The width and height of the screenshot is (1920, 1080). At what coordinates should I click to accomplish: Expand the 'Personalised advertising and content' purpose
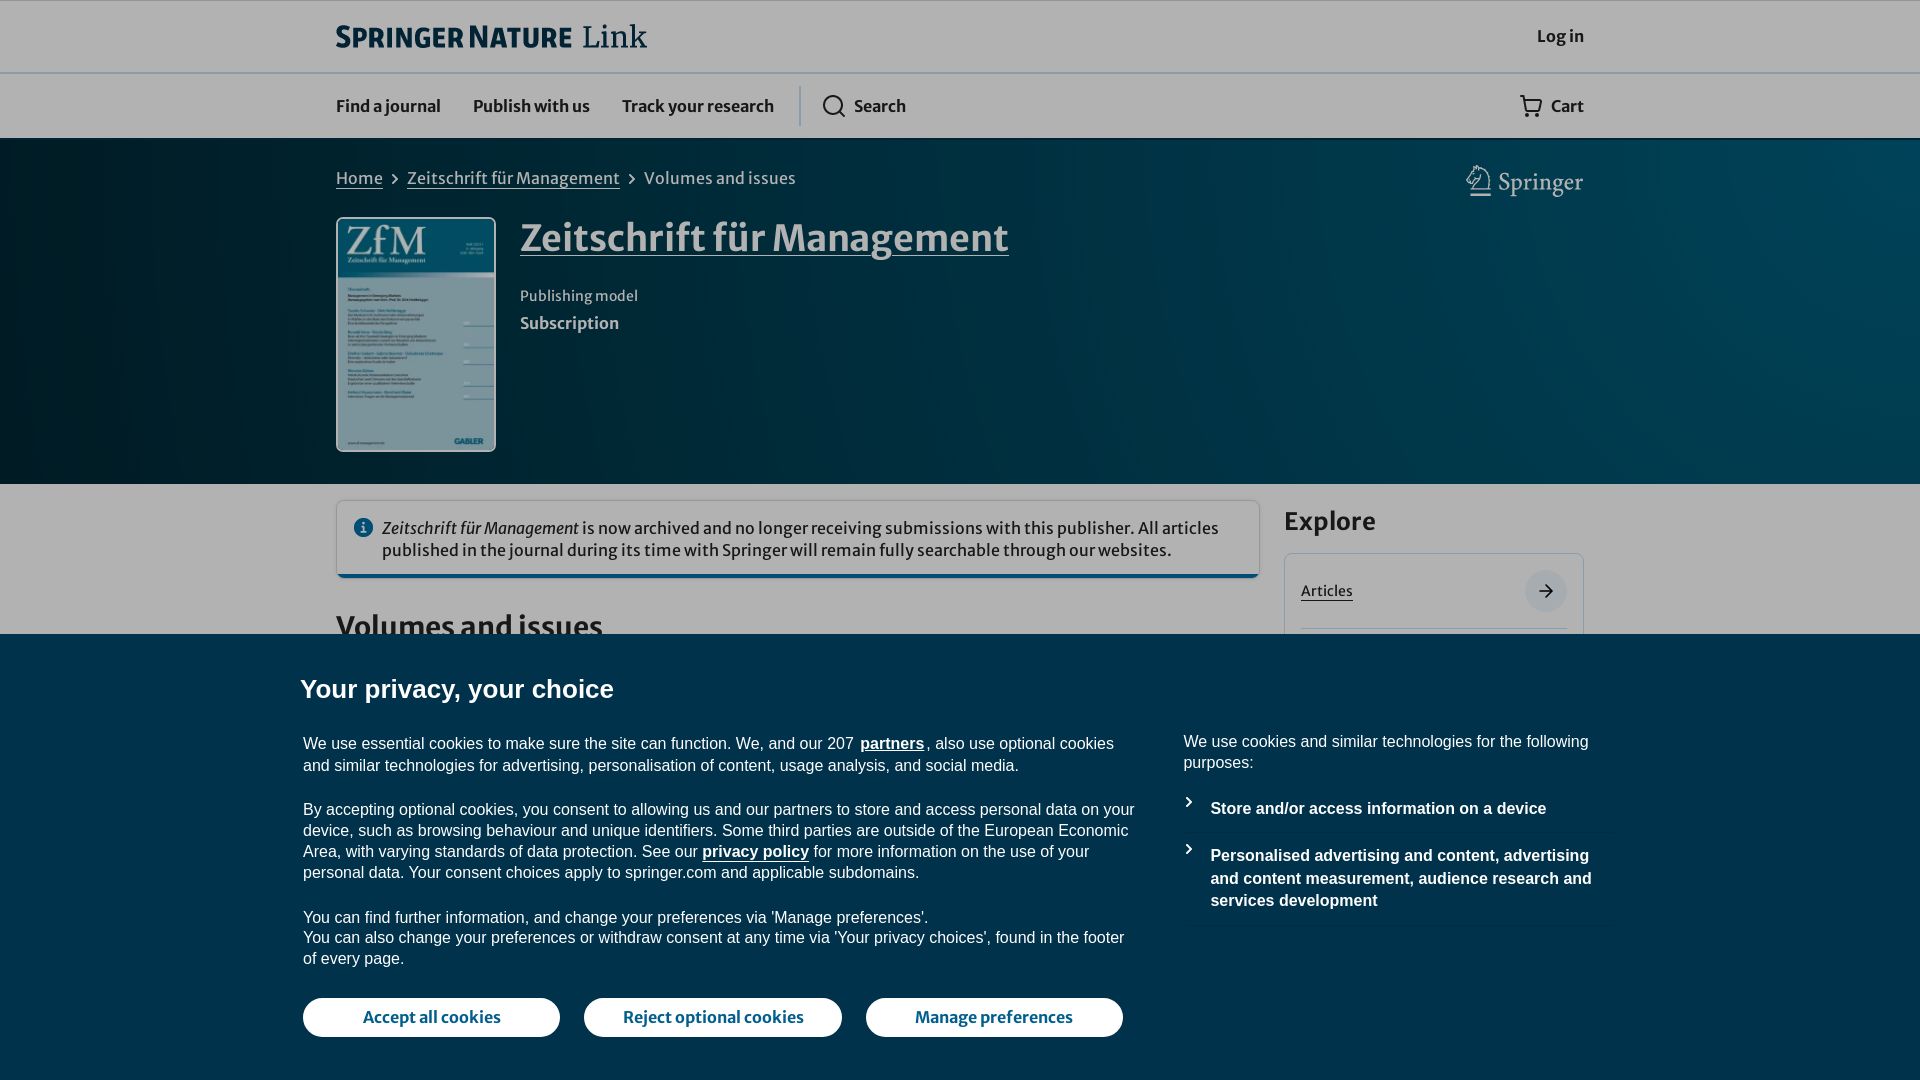tap(1400, 878)
